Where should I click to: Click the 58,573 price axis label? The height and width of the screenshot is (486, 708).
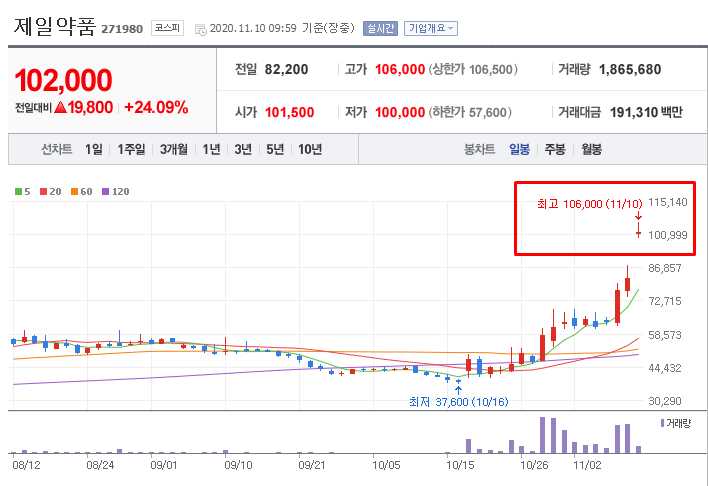(665, 335)
